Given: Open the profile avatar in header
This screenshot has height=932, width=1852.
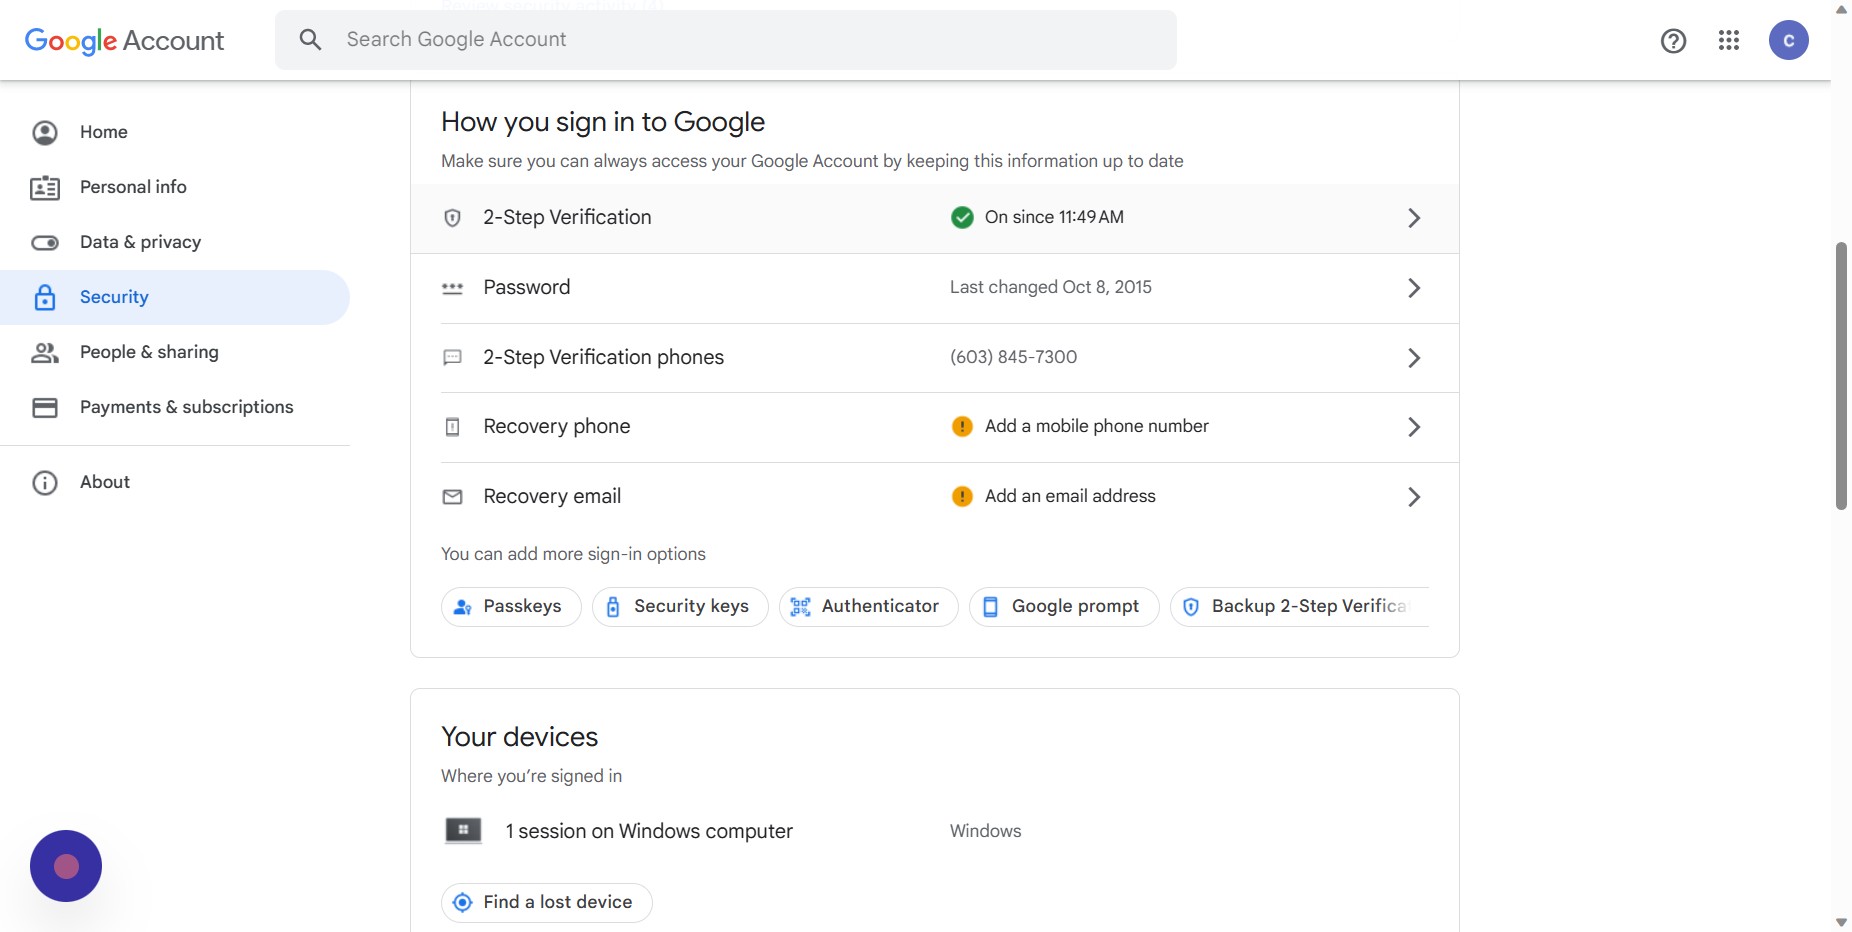Looking at the screenshot, I should pos(1788,40).
